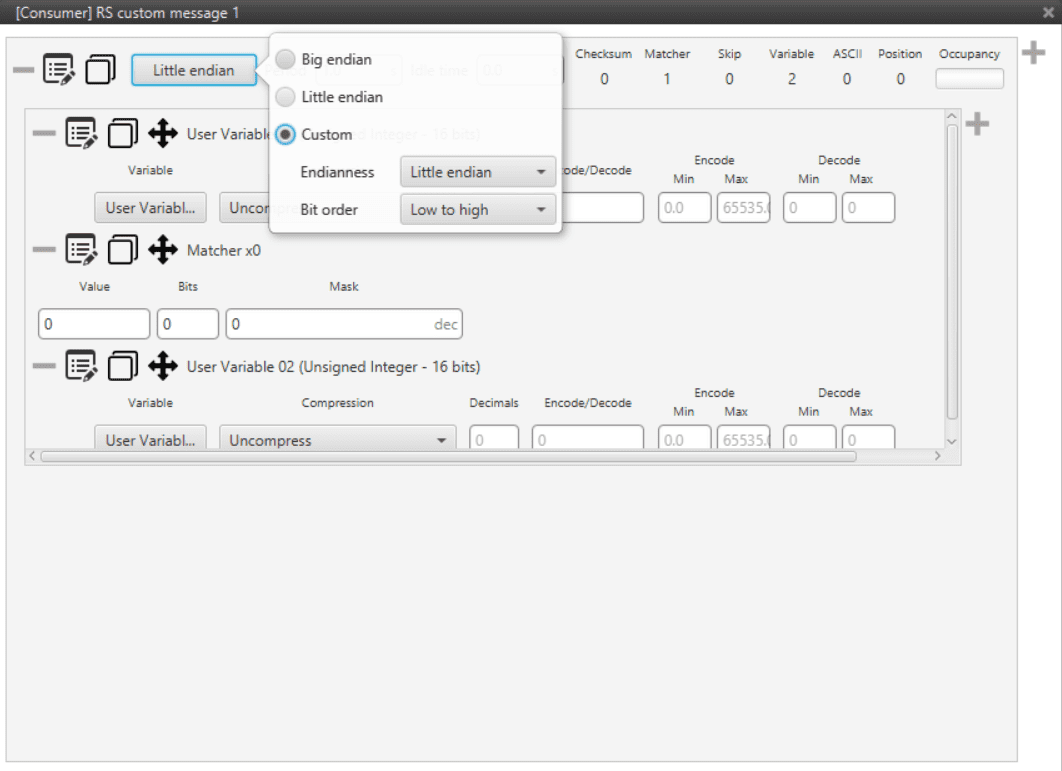The width and height of the screenshot is (1062, 771).
Task: Click Encode/Decode field of first User Variable
Action: 603,208
